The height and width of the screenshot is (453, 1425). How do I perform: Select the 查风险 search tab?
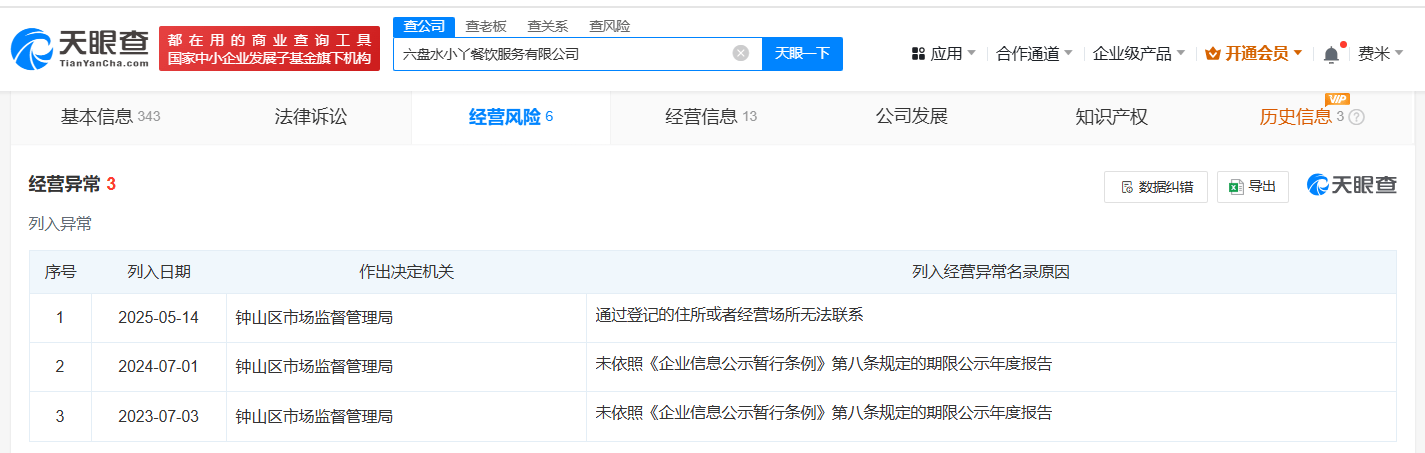[610, 26]
